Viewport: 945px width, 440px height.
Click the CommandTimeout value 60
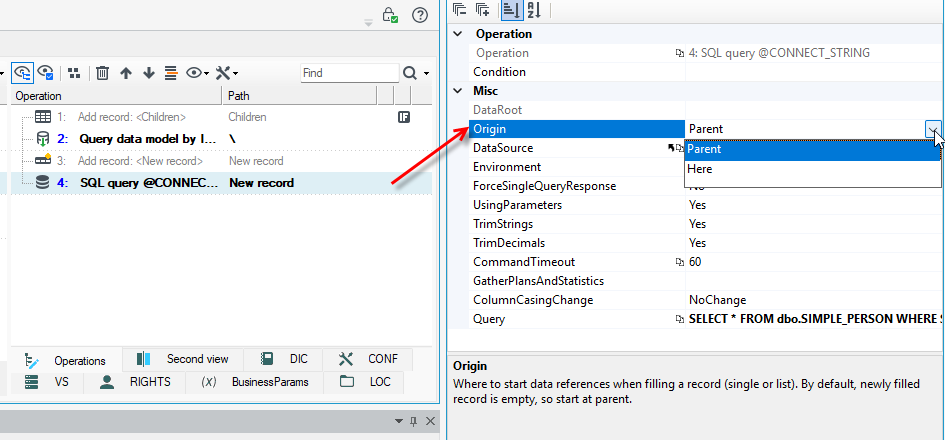(x=695, y=262)
